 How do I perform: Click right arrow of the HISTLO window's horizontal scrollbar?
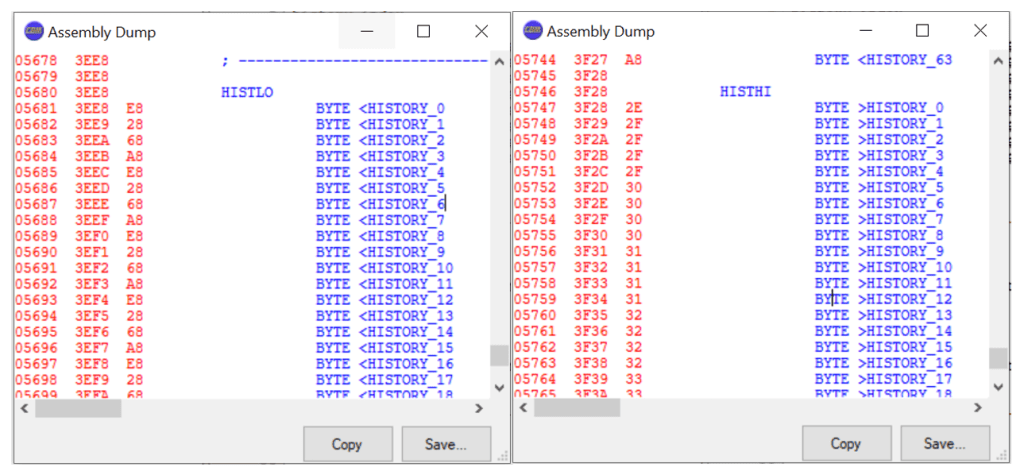[x=479, y=408]
